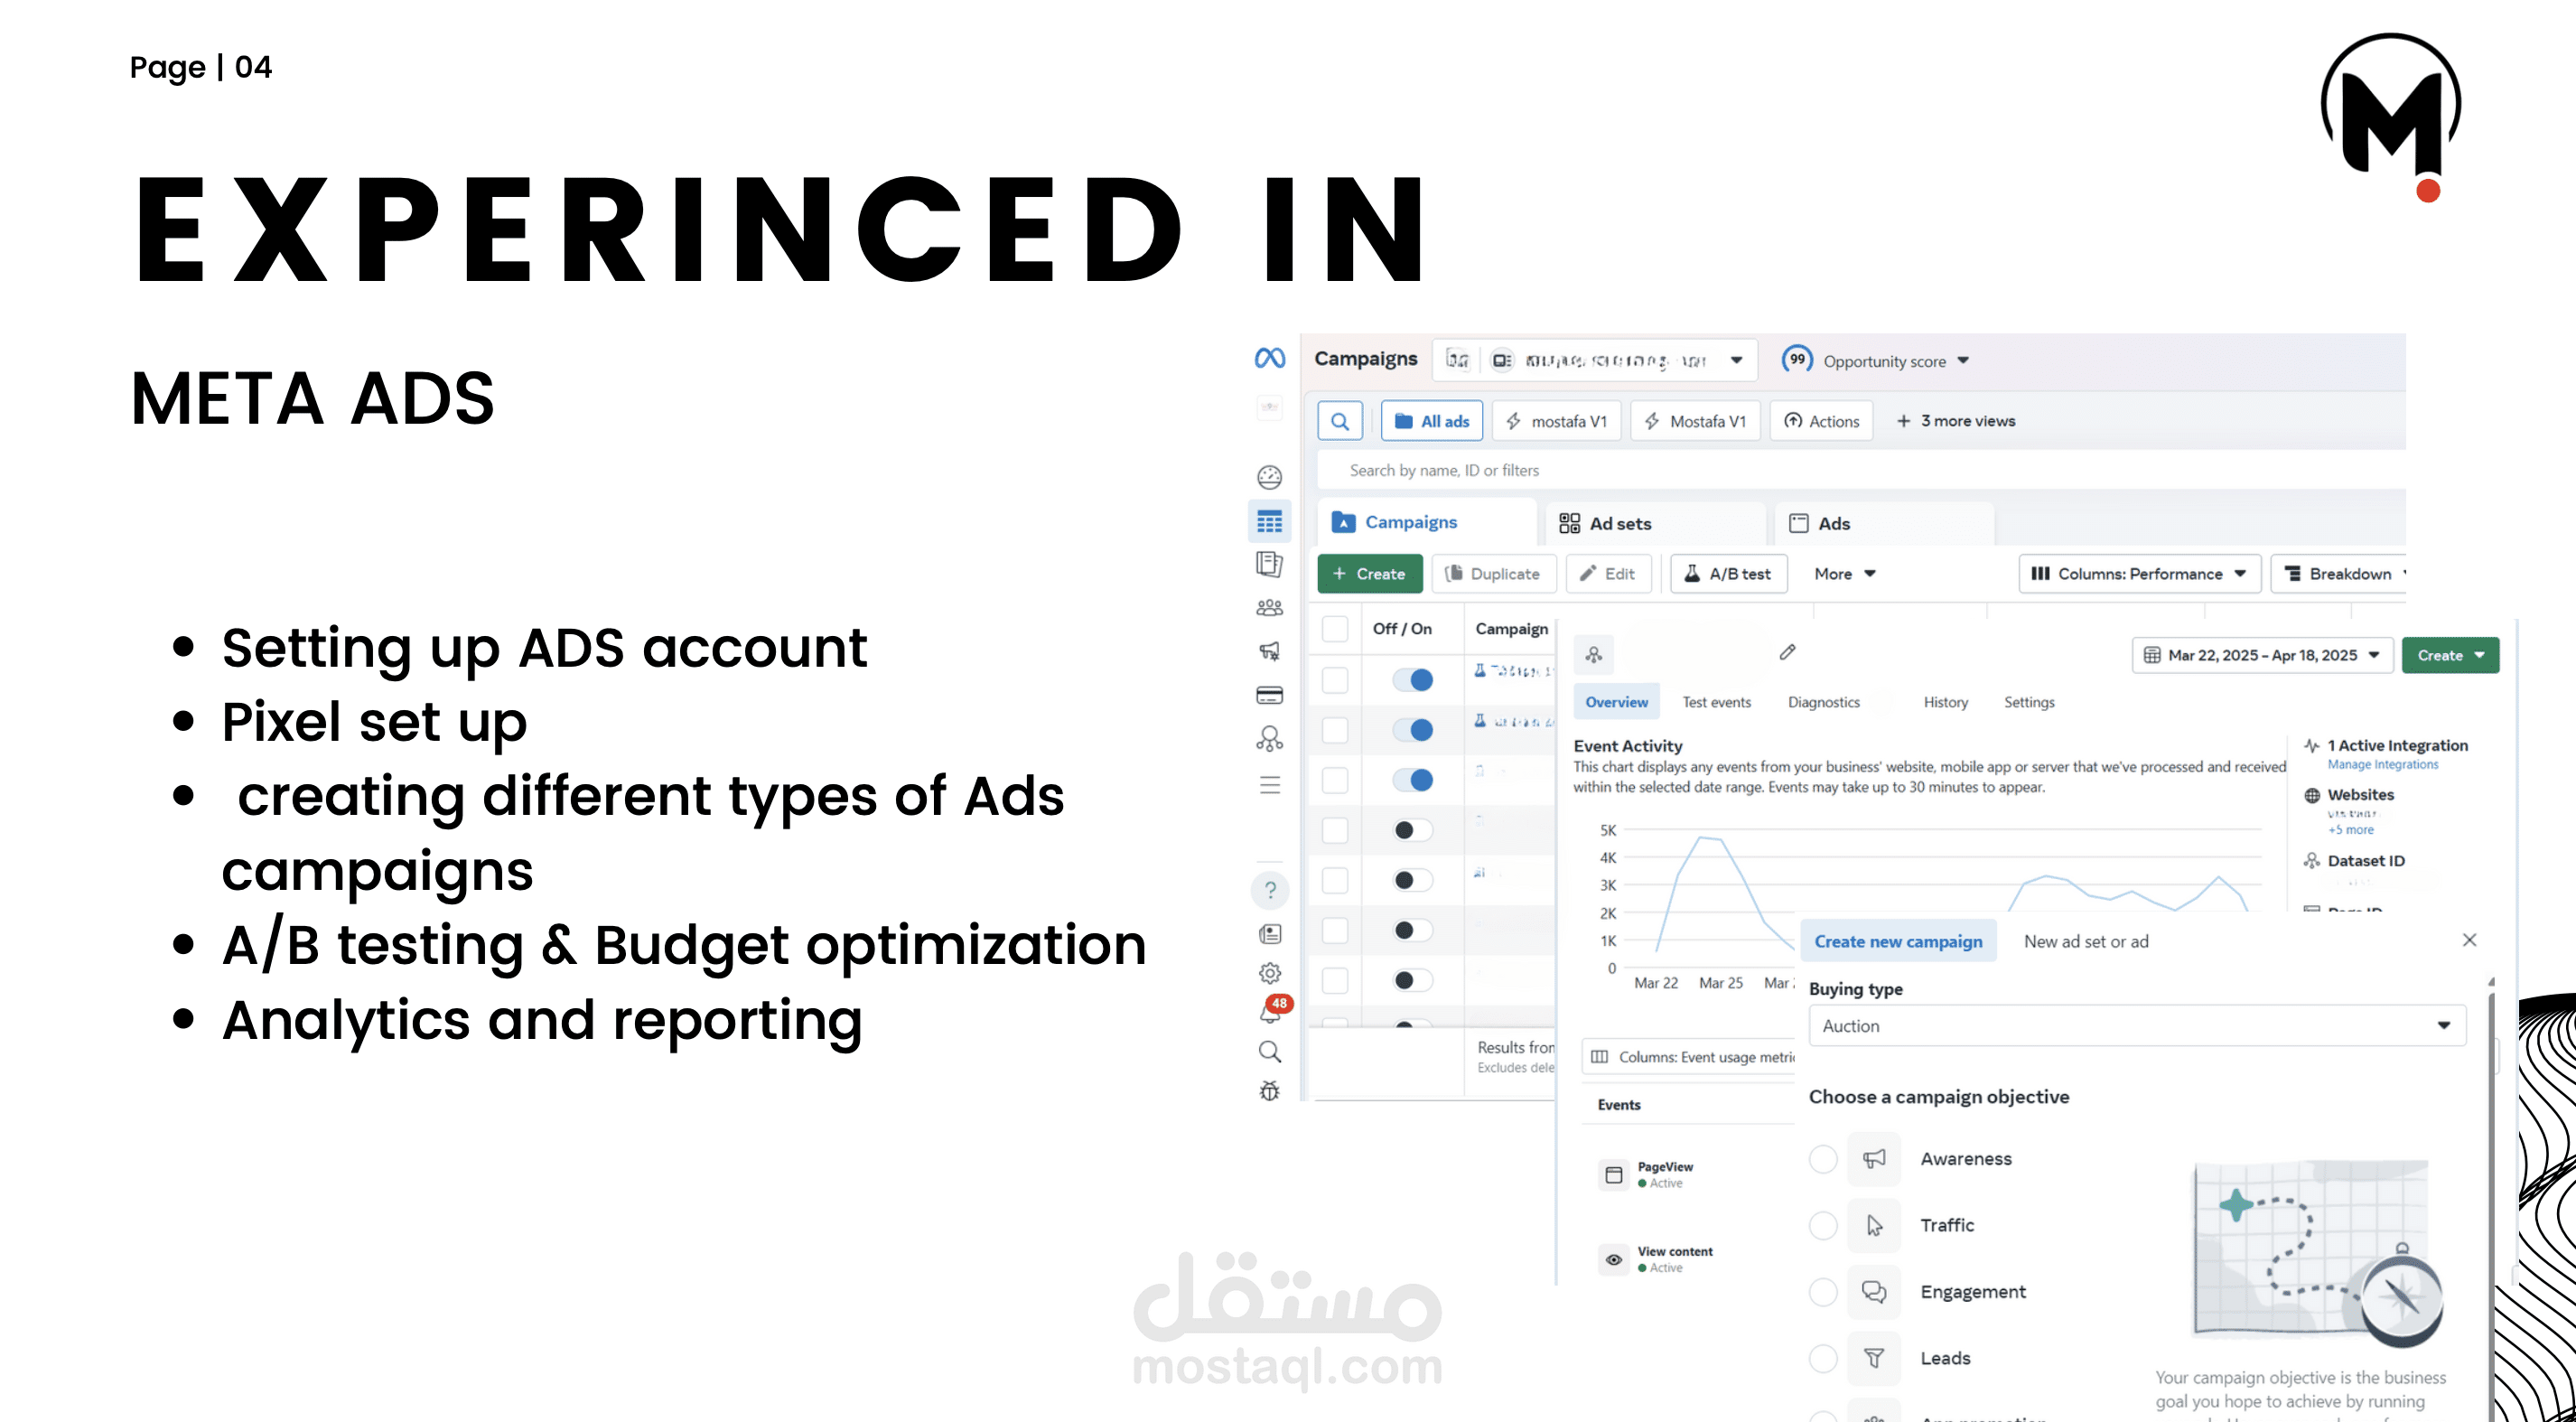
Task: Click the blue-bordered search button beside All ads
Action: pos(1340,421)
